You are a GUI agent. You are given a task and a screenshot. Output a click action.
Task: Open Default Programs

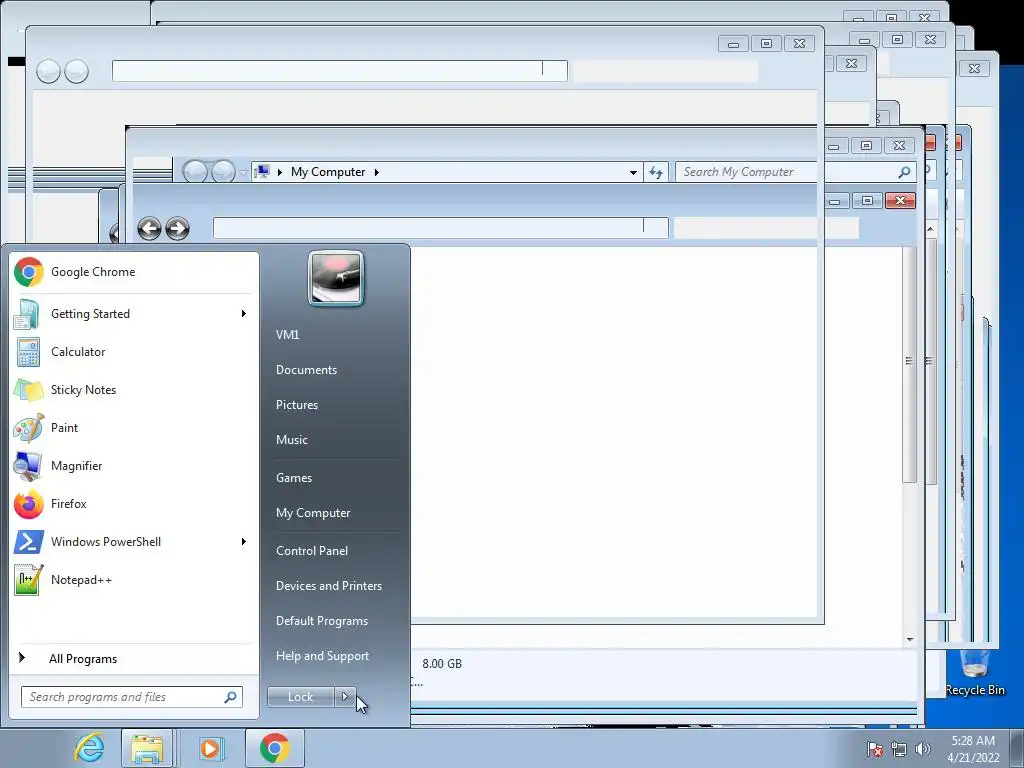pos(321,621)
